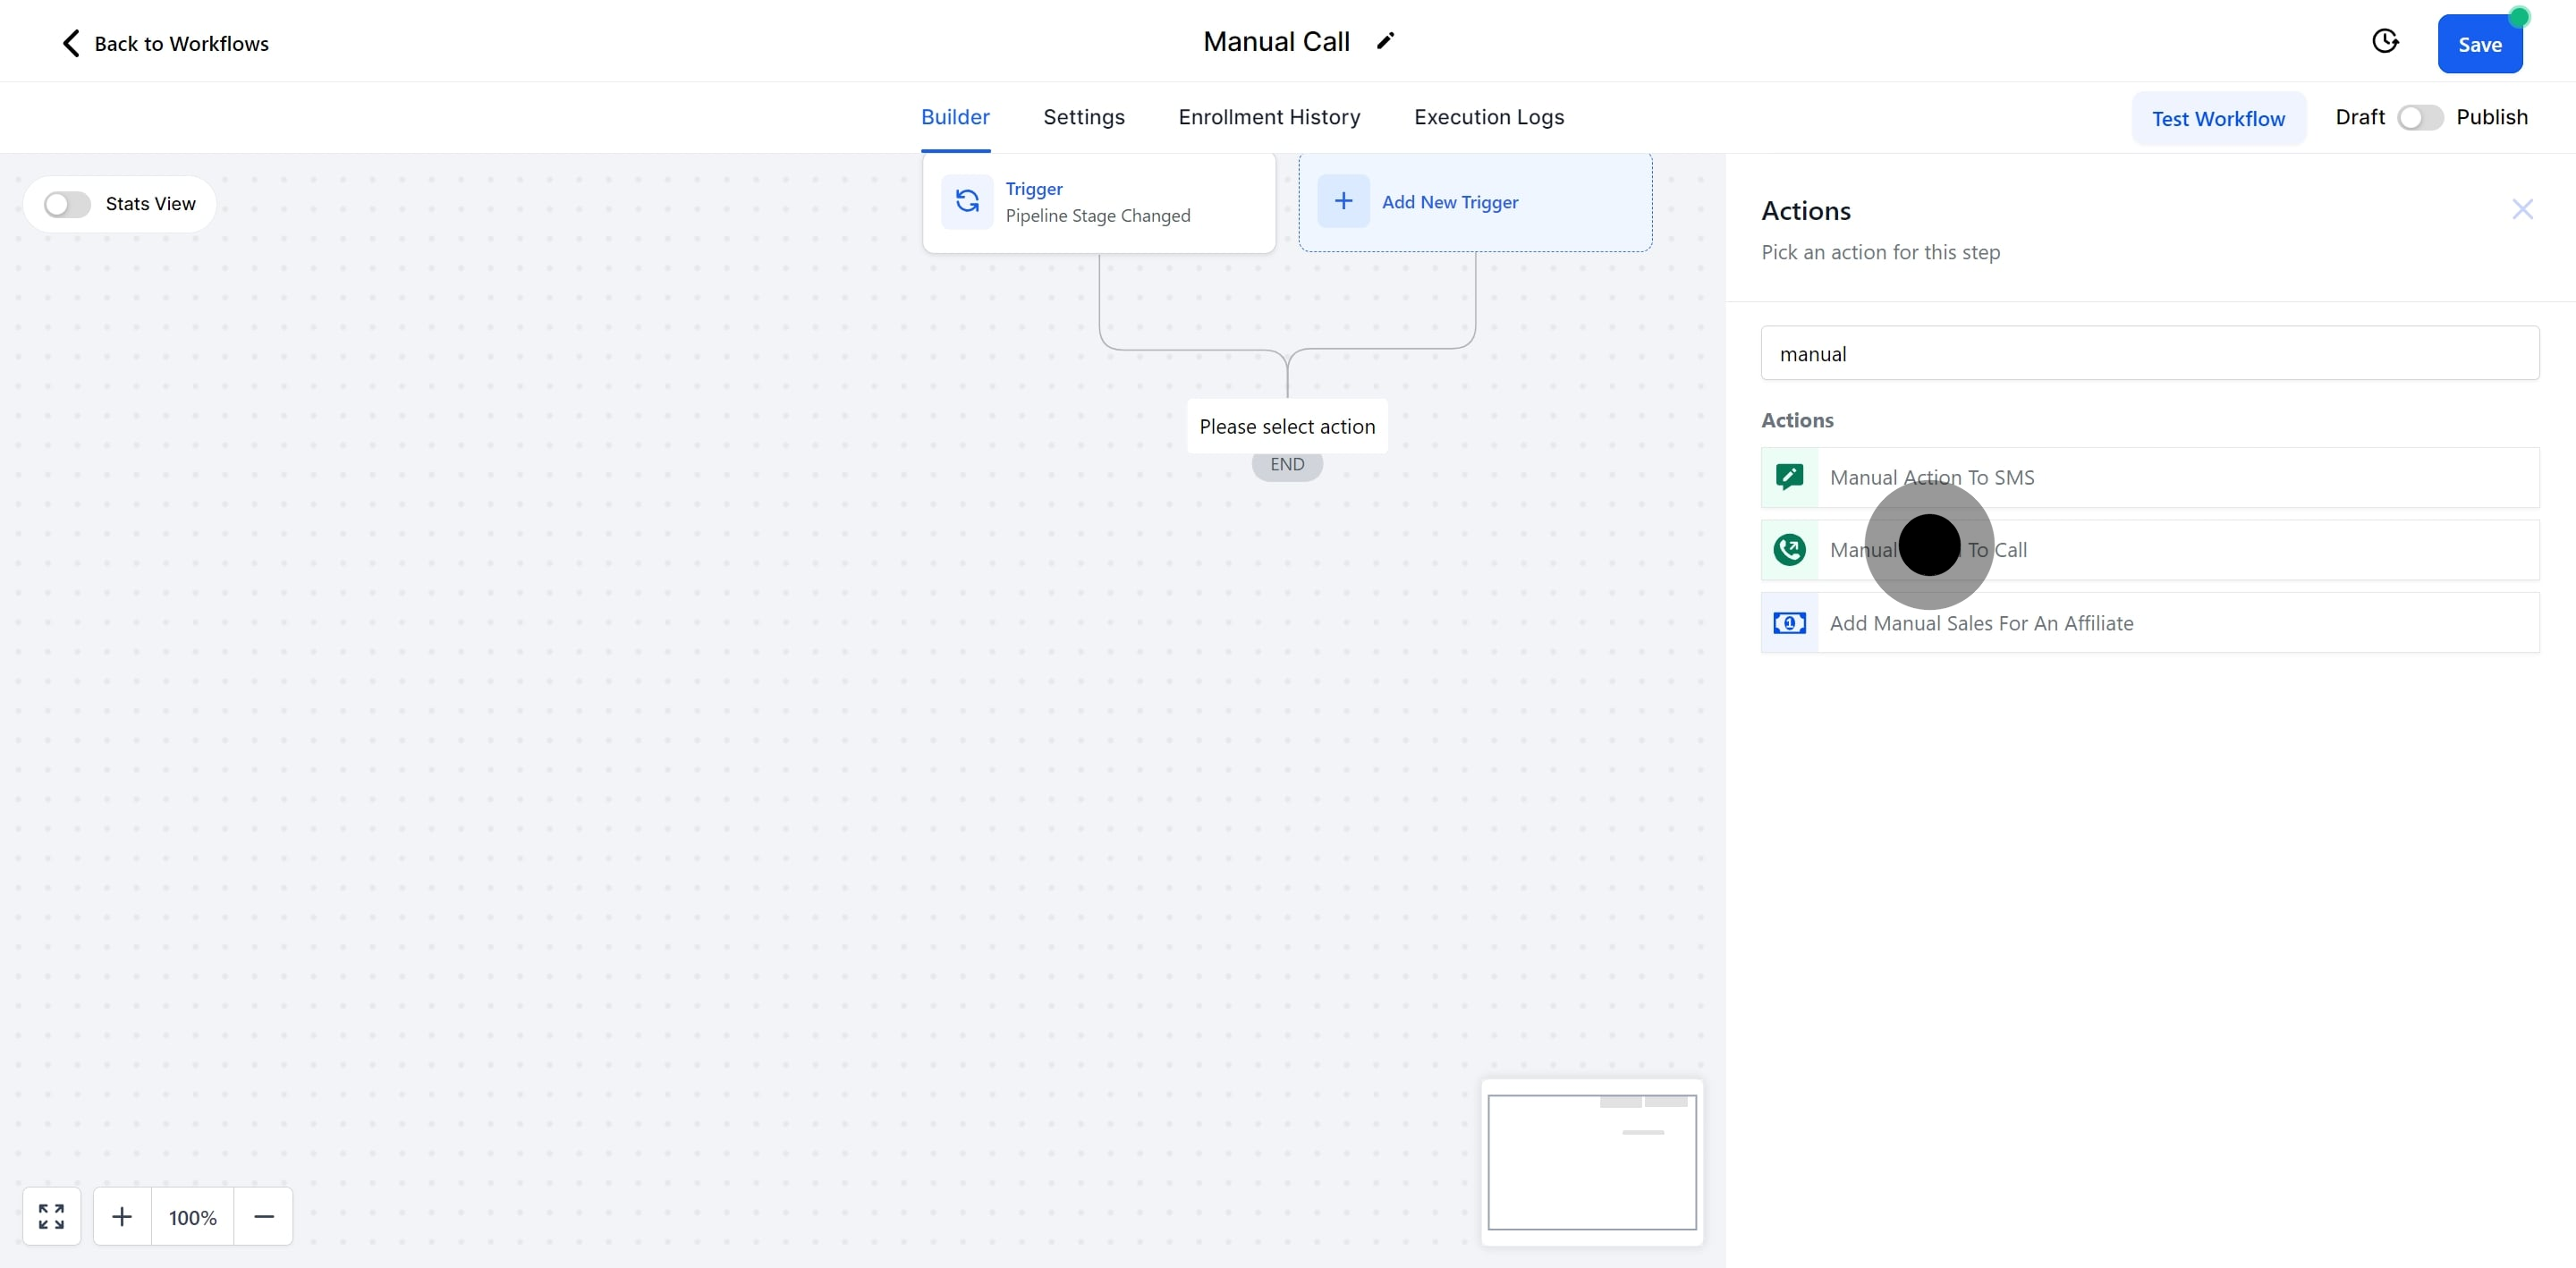Click the Pipeline Stage Changed trigger icon

tap(967, 201)
